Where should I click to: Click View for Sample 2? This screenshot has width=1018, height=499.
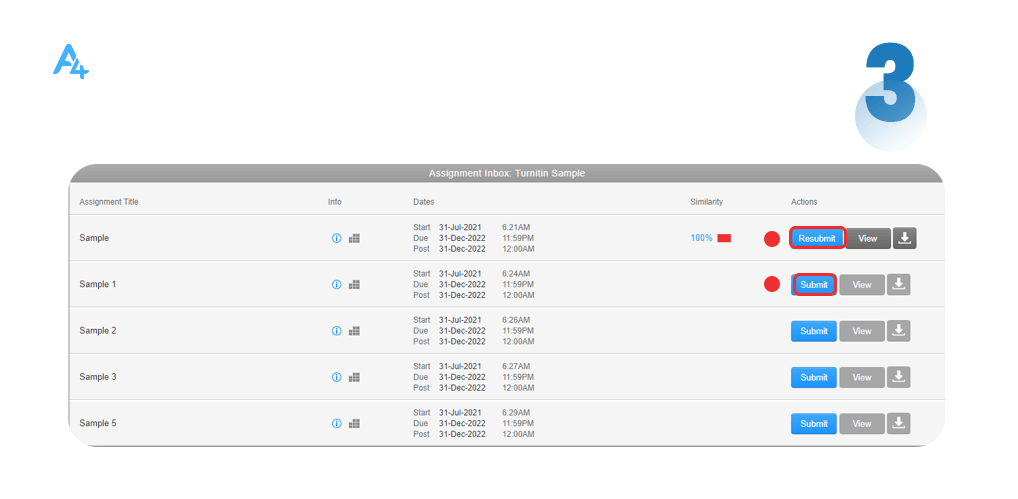click(862, 331)
